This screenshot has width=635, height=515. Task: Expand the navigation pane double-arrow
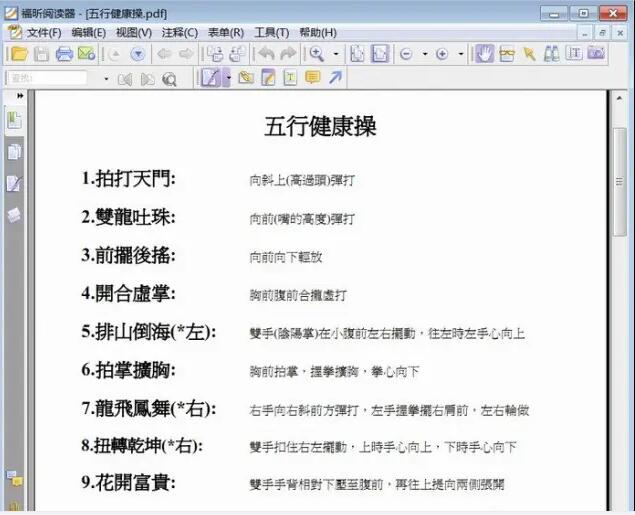tap(20, 96)
